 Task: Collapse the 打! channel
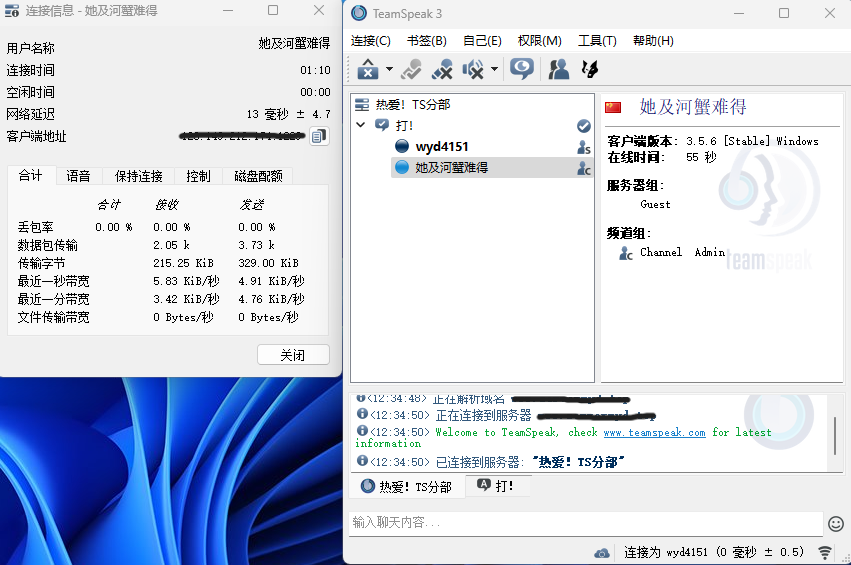[360, 125]
